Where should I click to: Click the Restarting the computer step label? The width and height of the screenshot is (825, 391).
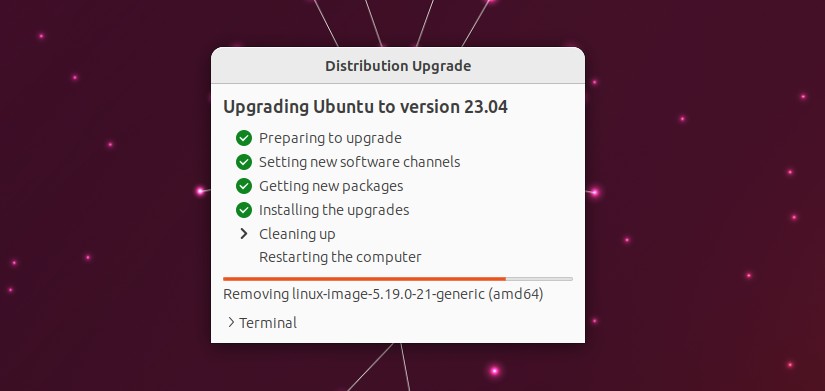point(340,257)
